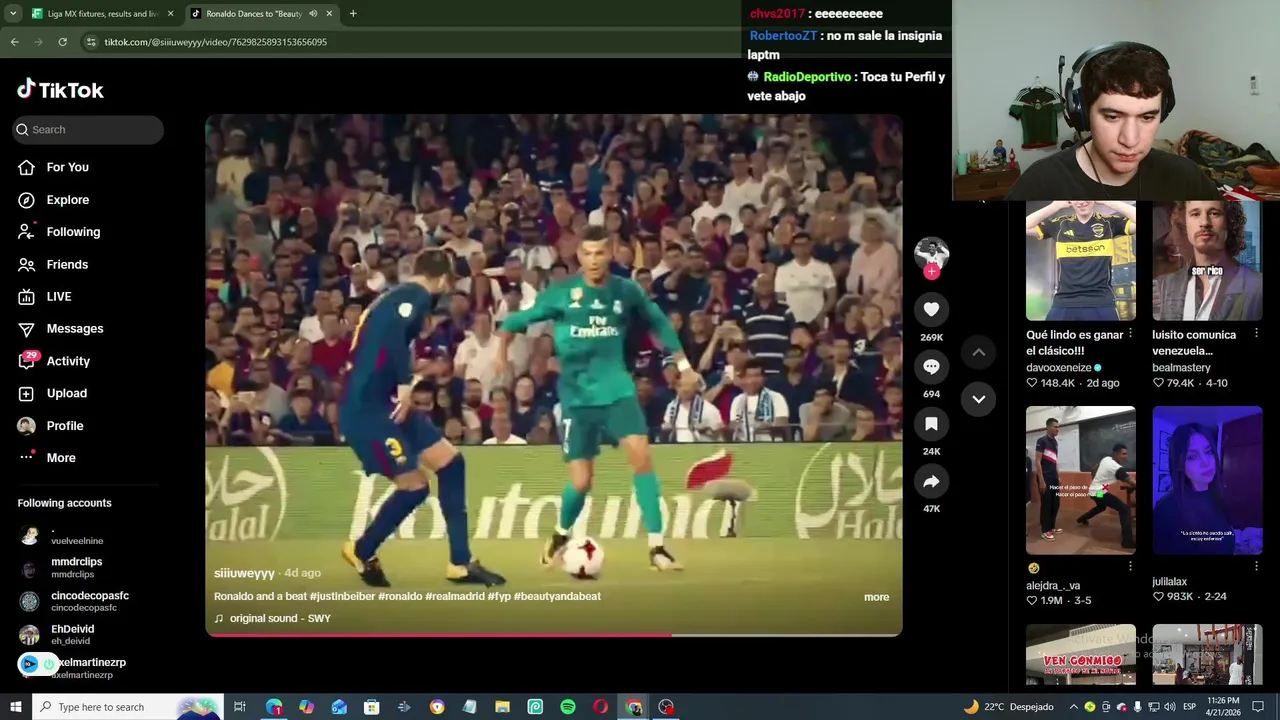
Task: Open the Windows Start menu
Action: [x=15, y=707]
